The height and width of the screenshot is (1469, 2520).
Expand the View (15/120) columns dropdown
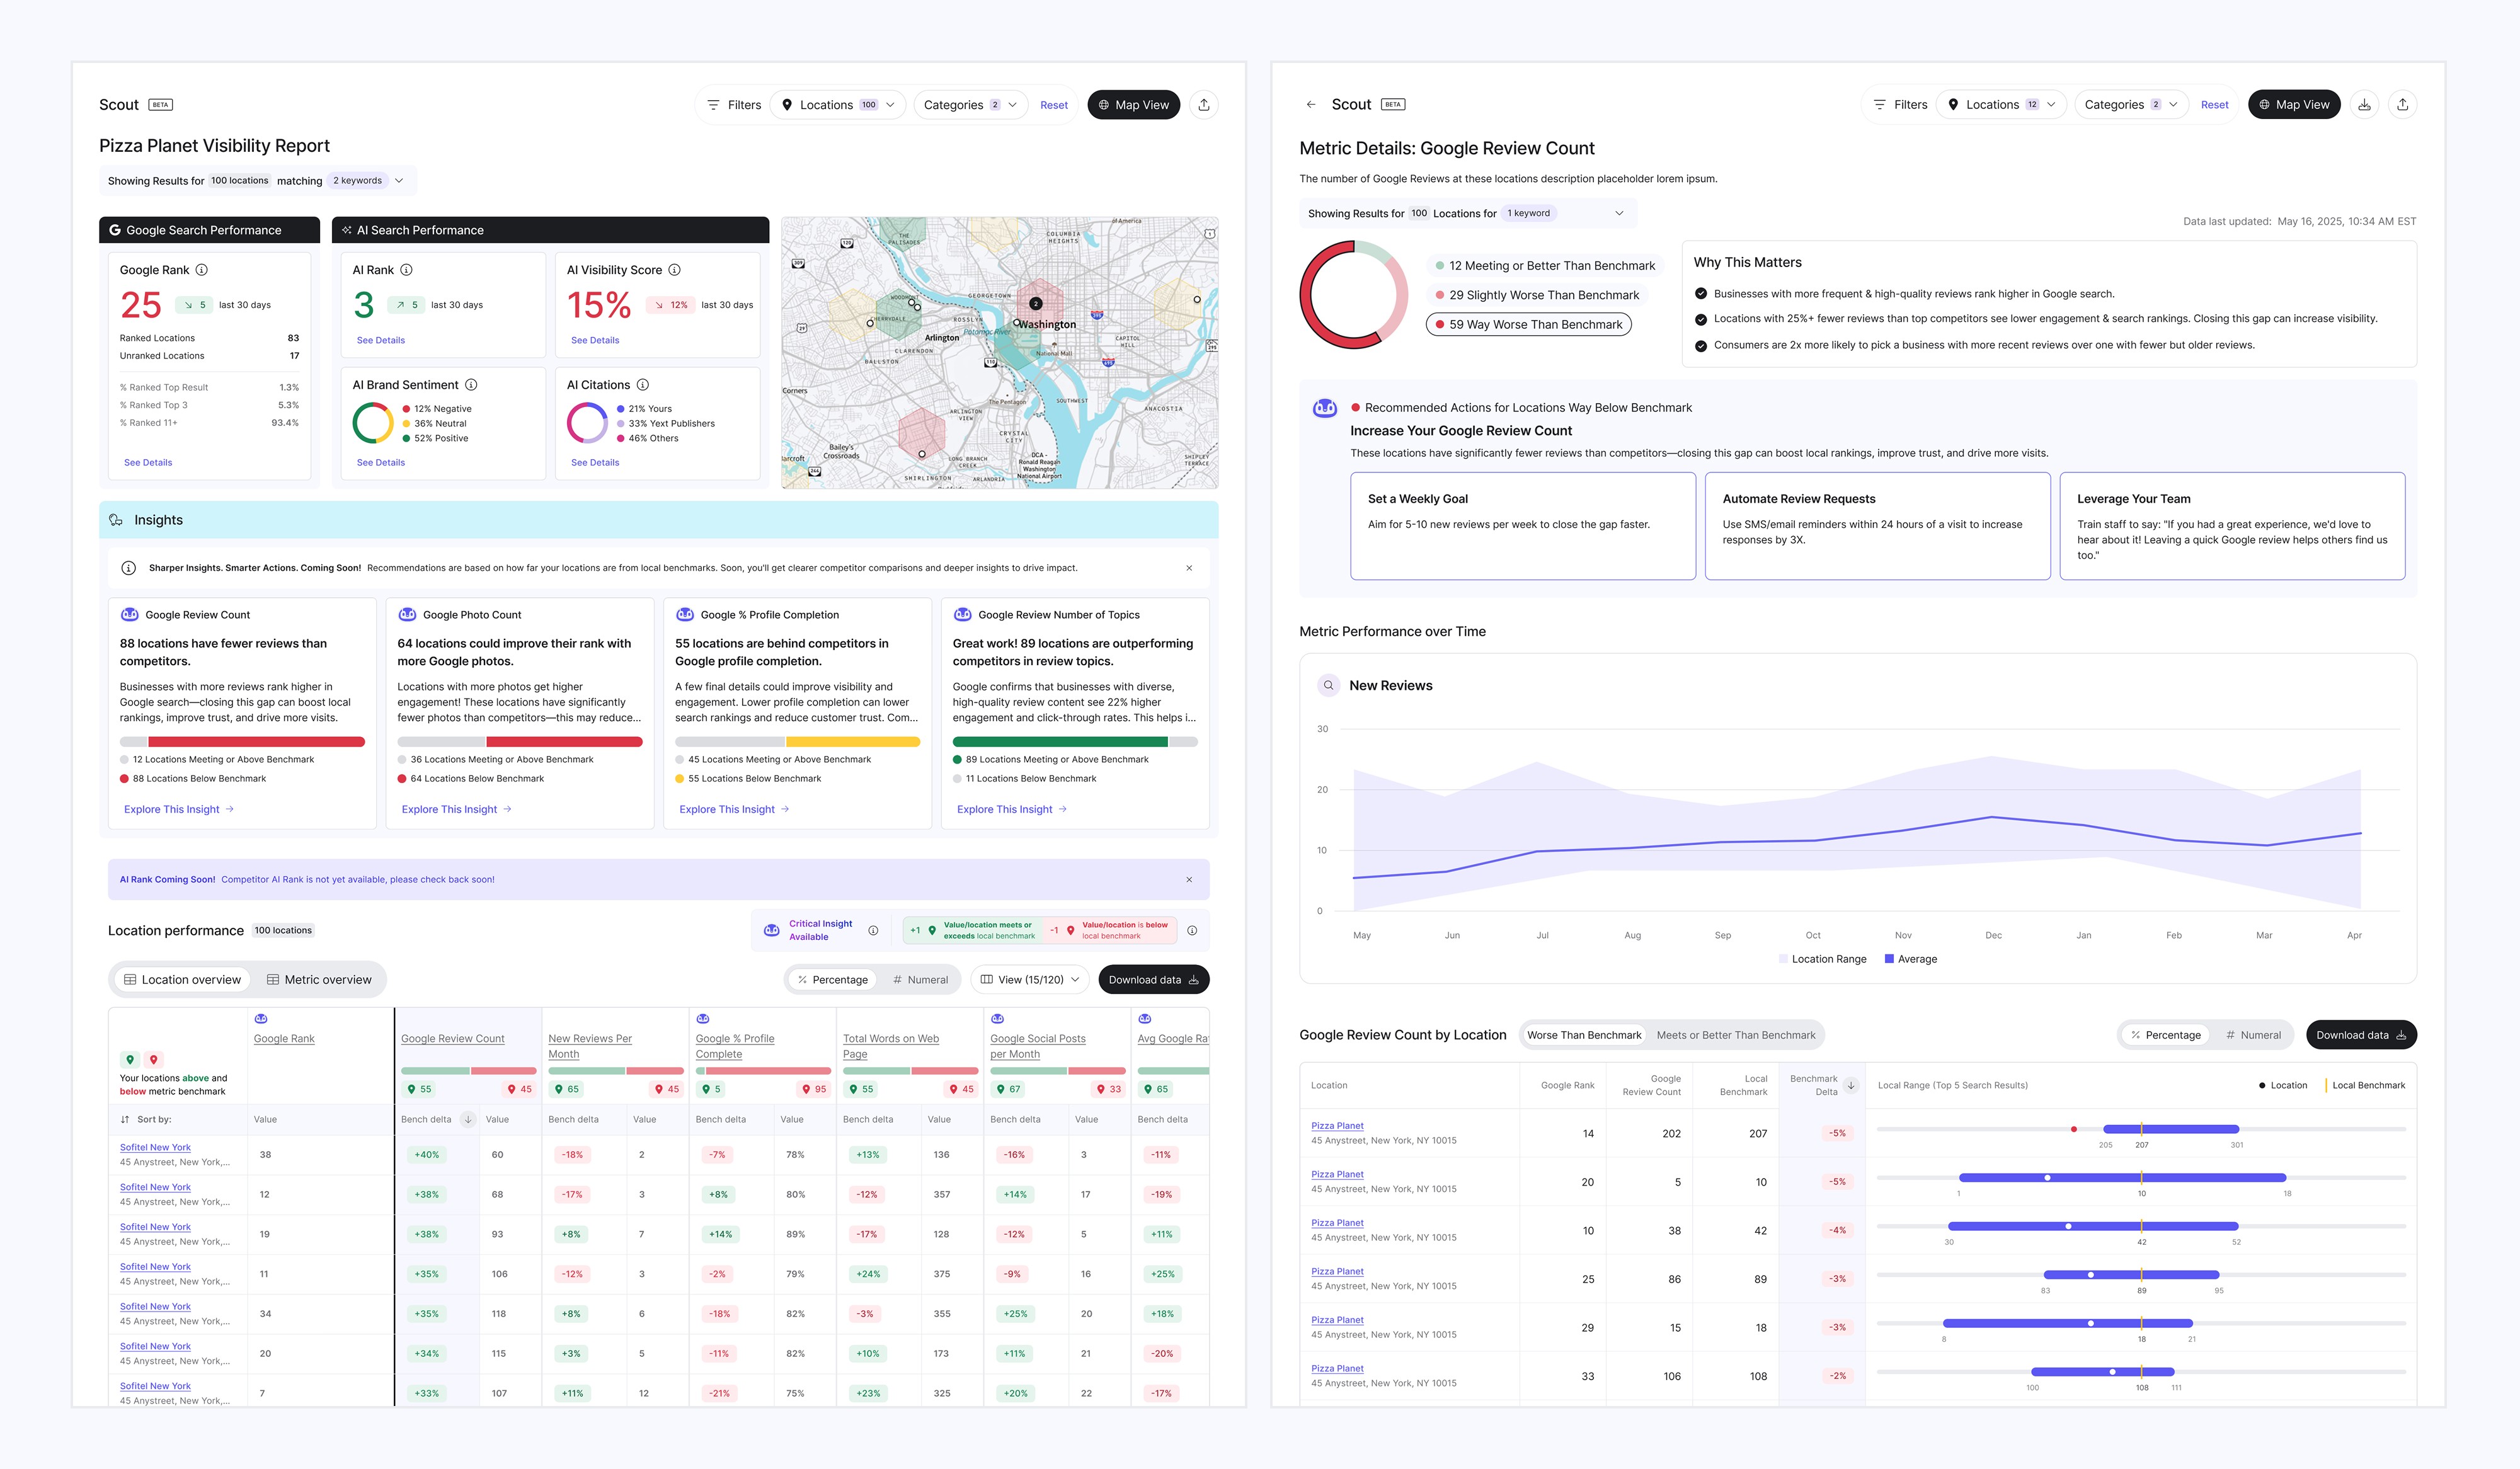coord(1029,980)
